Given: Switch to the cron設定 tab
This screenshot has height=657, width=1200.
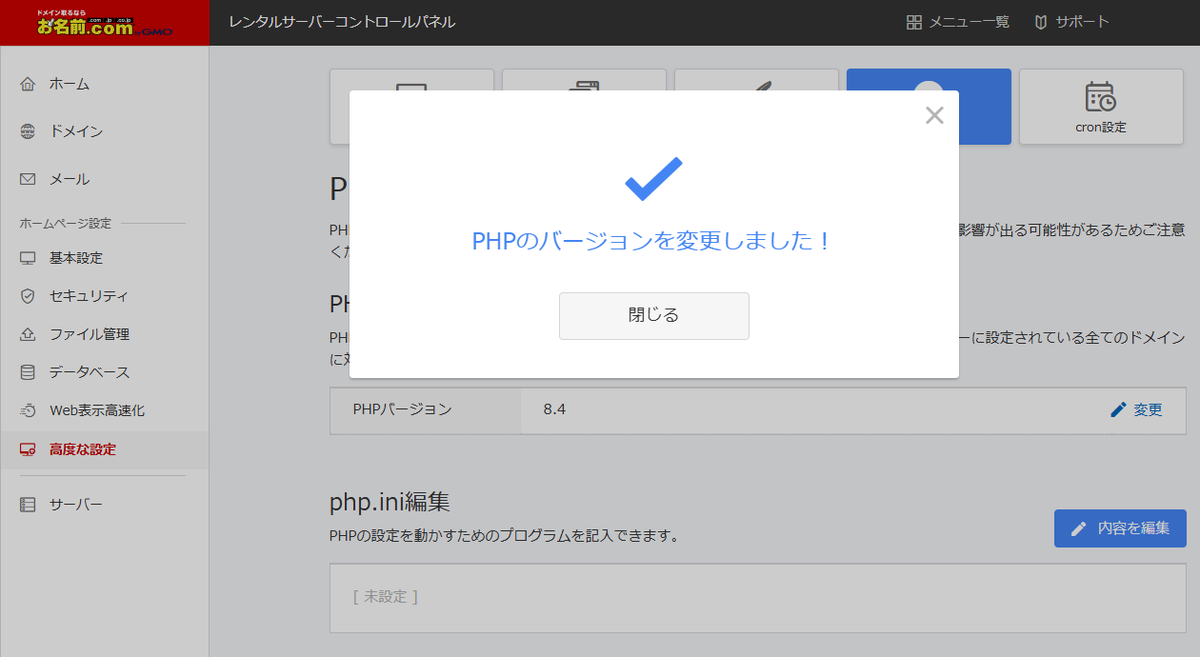Looking at the screenshot, I should [1101, 107].
